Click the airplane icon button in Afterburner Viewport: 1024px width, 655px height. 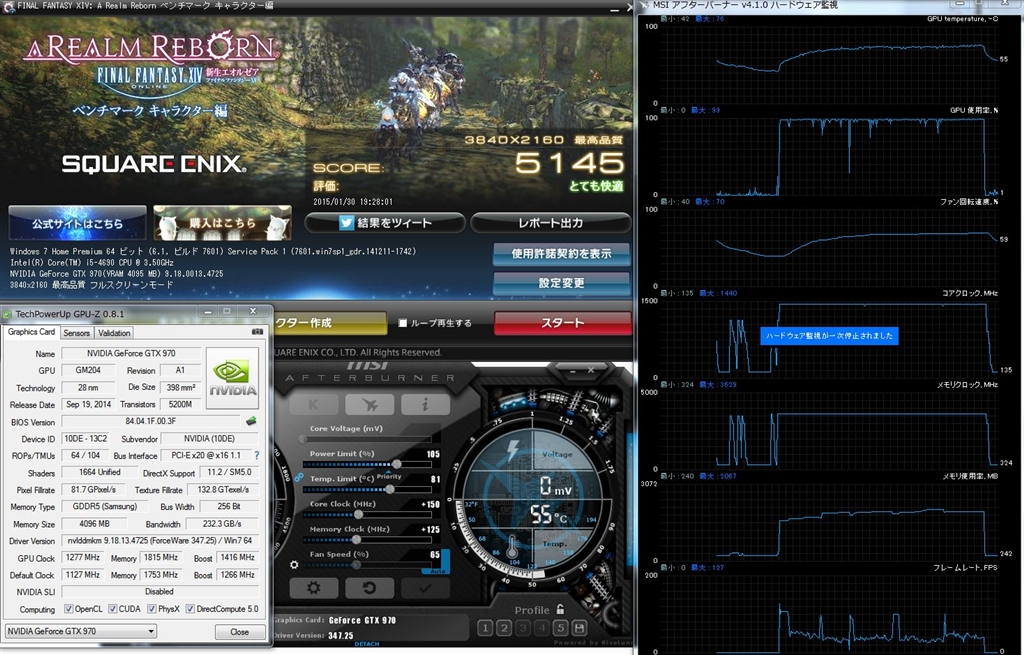click(369, 405)
